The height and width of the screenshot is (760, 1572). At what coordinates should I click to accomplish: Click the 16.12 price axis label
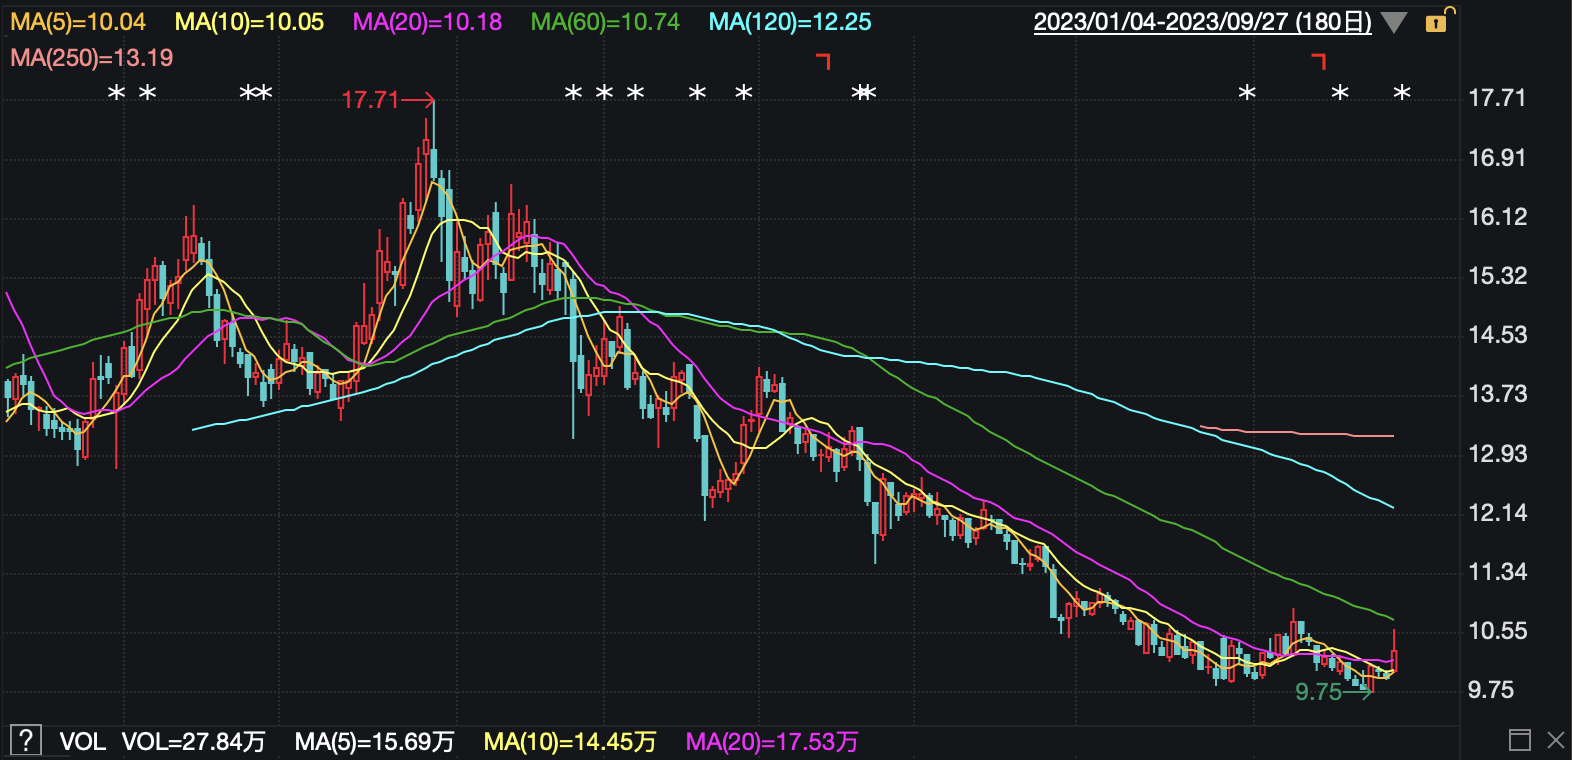coord(1498,217)
